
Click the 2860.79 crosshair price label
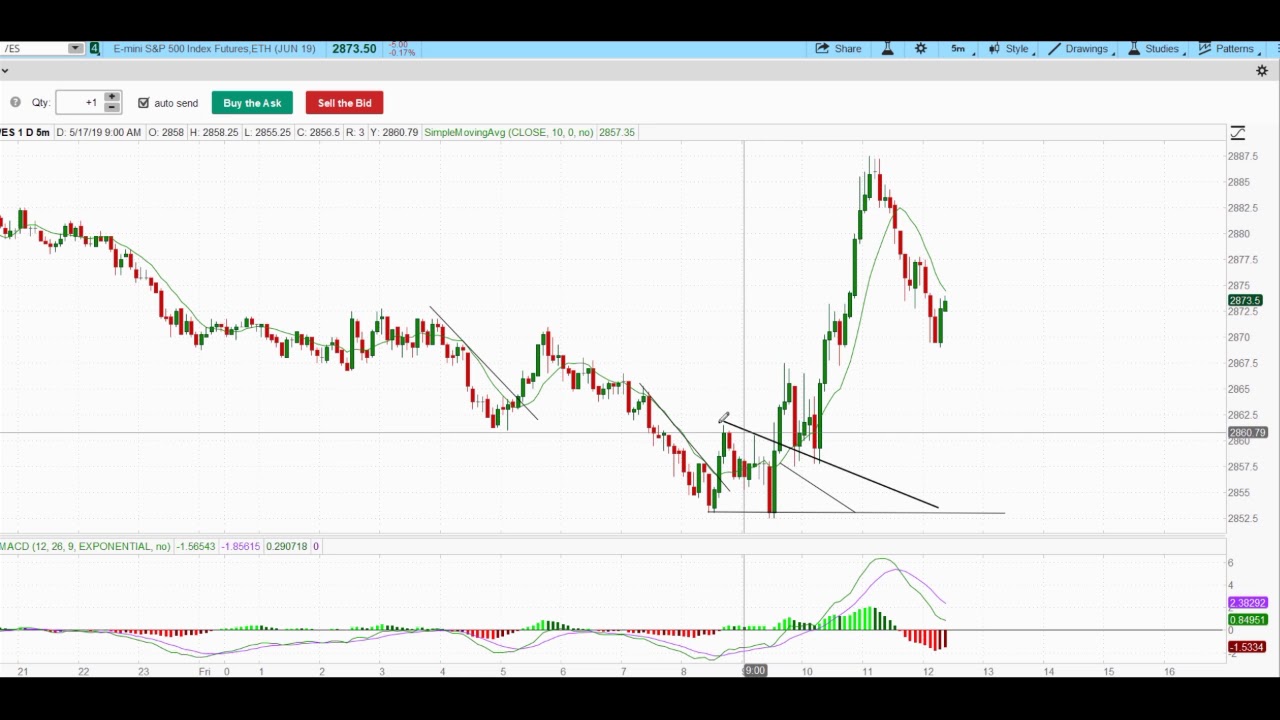[x=1248, y=433]
